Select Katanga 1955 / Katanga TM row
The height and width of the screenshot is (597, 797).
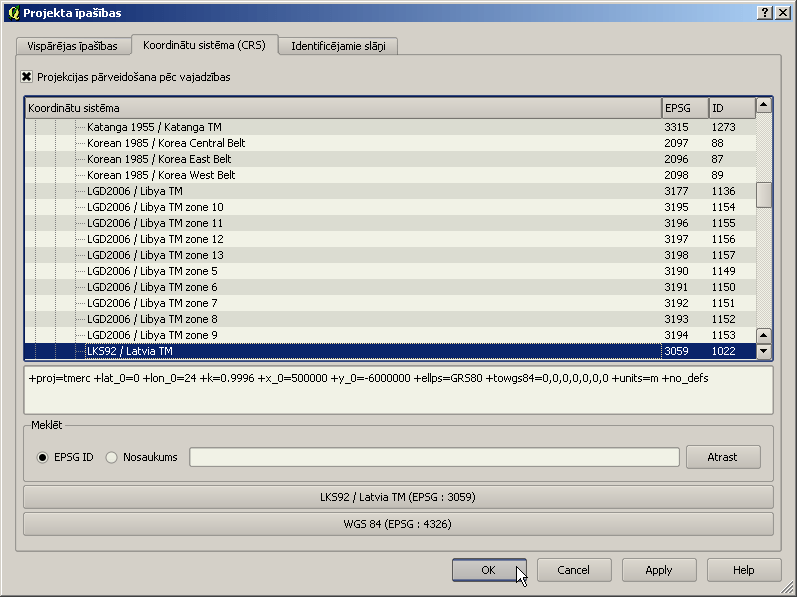(390, 127)
